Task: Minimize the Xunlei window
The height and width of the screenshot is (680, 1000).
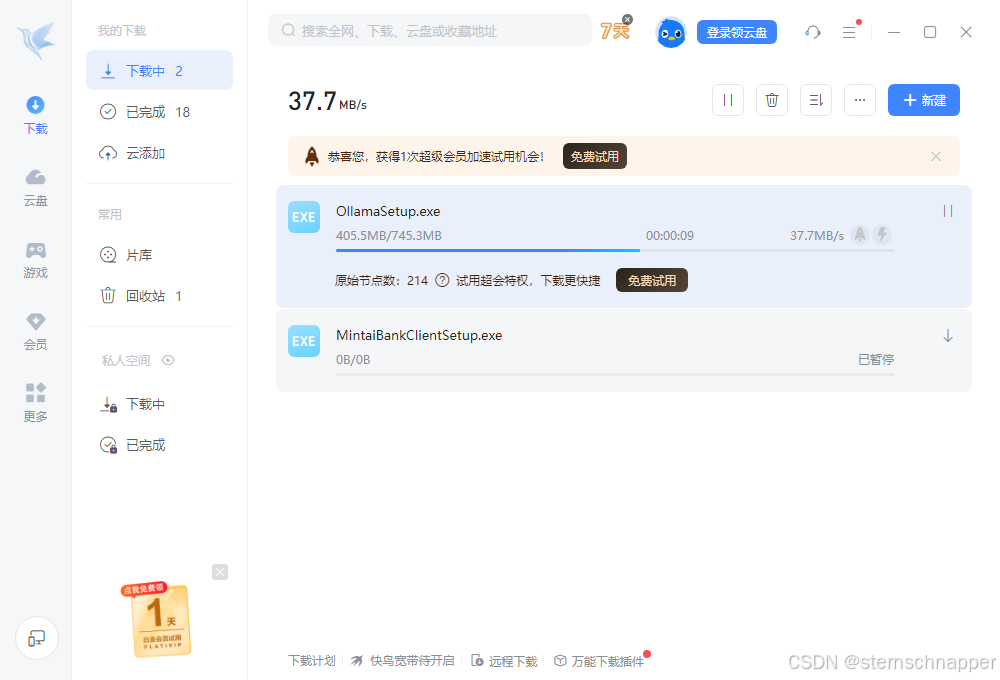Action: click(894, 32)
